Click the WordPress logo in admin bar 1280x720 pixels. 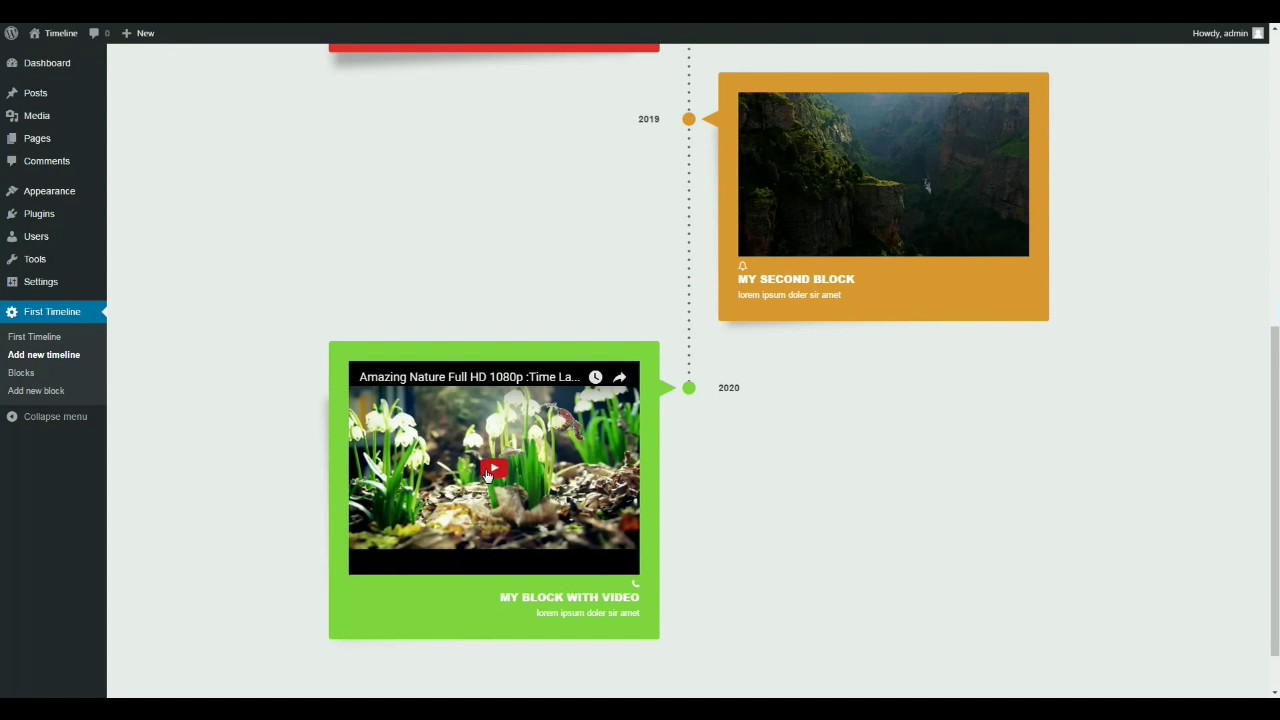[11, 33]
